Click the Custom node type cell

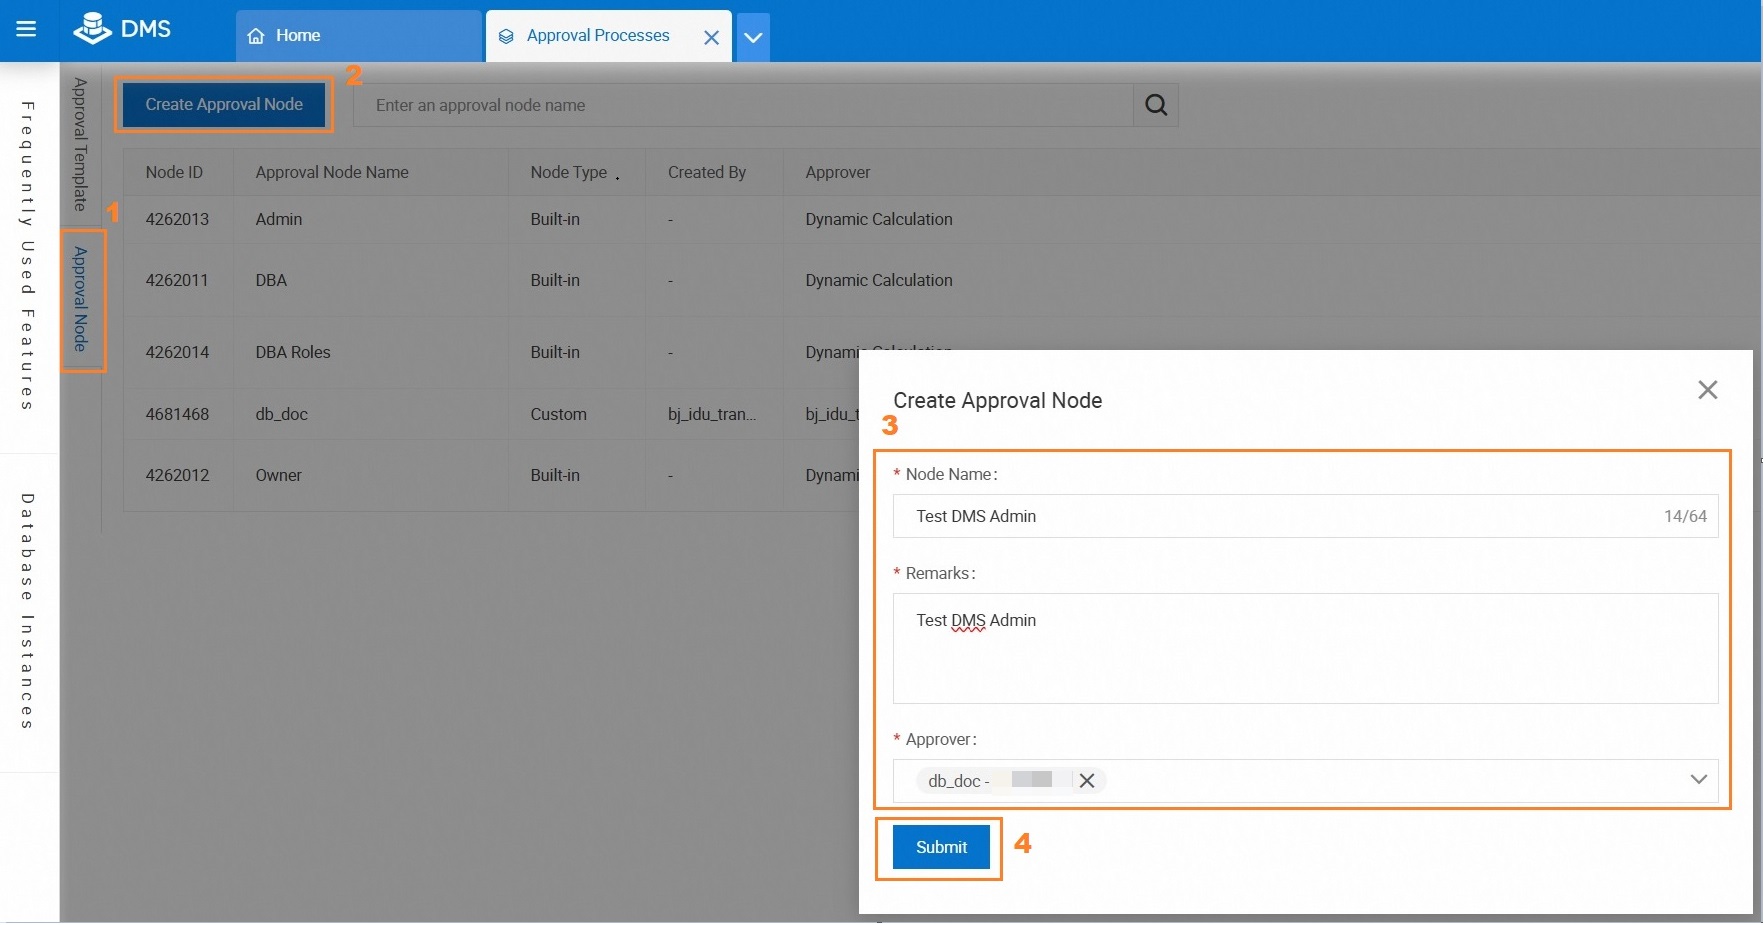559,414
